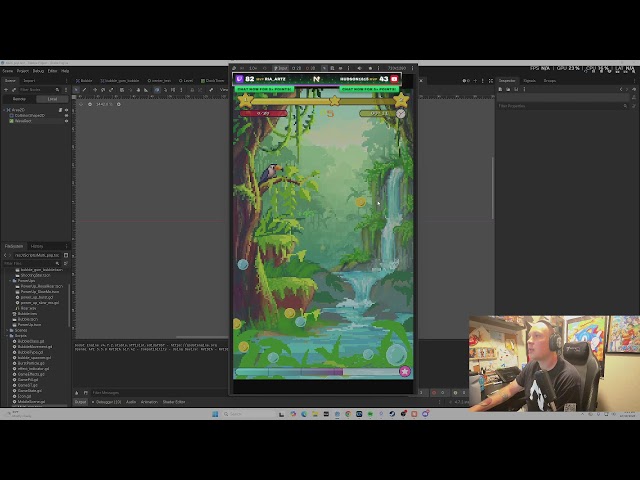
Task: Reset viewport zoom percentage button
Action: (102, 104)
